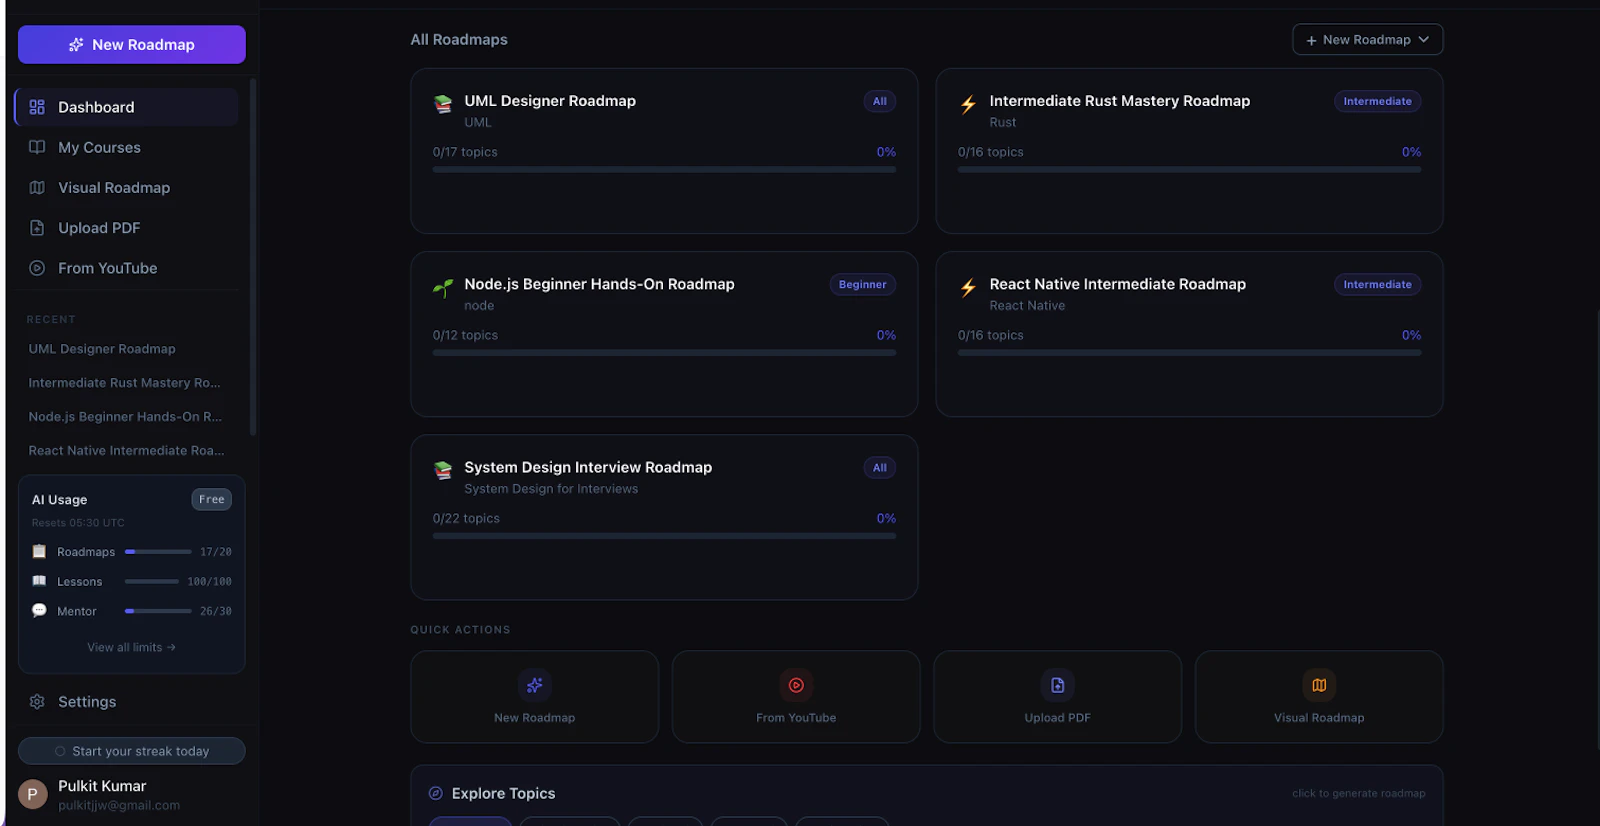The image size is (1600, 826).
Task: Open recent React Native Intermediate link
Action: pyautogui.click(x=126, y=451)
